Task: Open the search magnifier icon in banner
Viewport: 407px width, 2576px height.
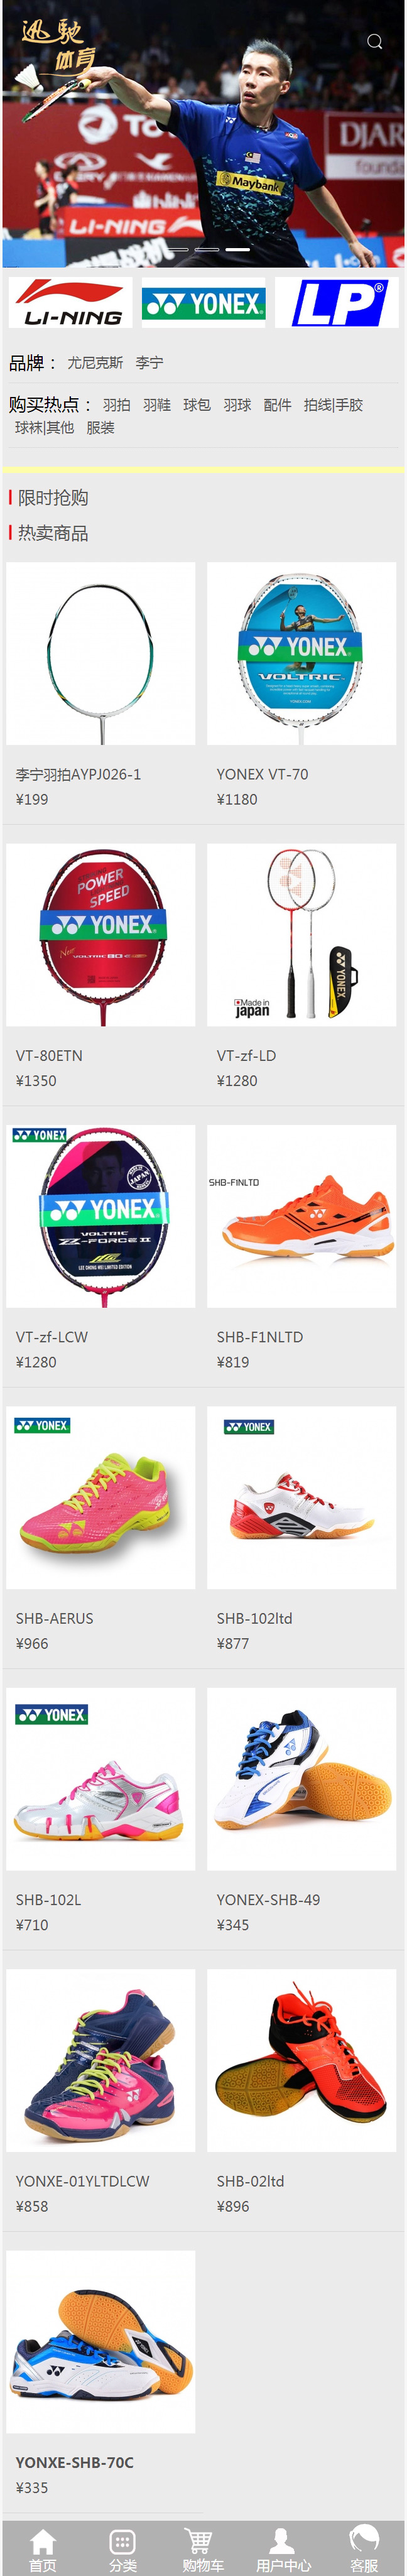Action: (374, 41)
